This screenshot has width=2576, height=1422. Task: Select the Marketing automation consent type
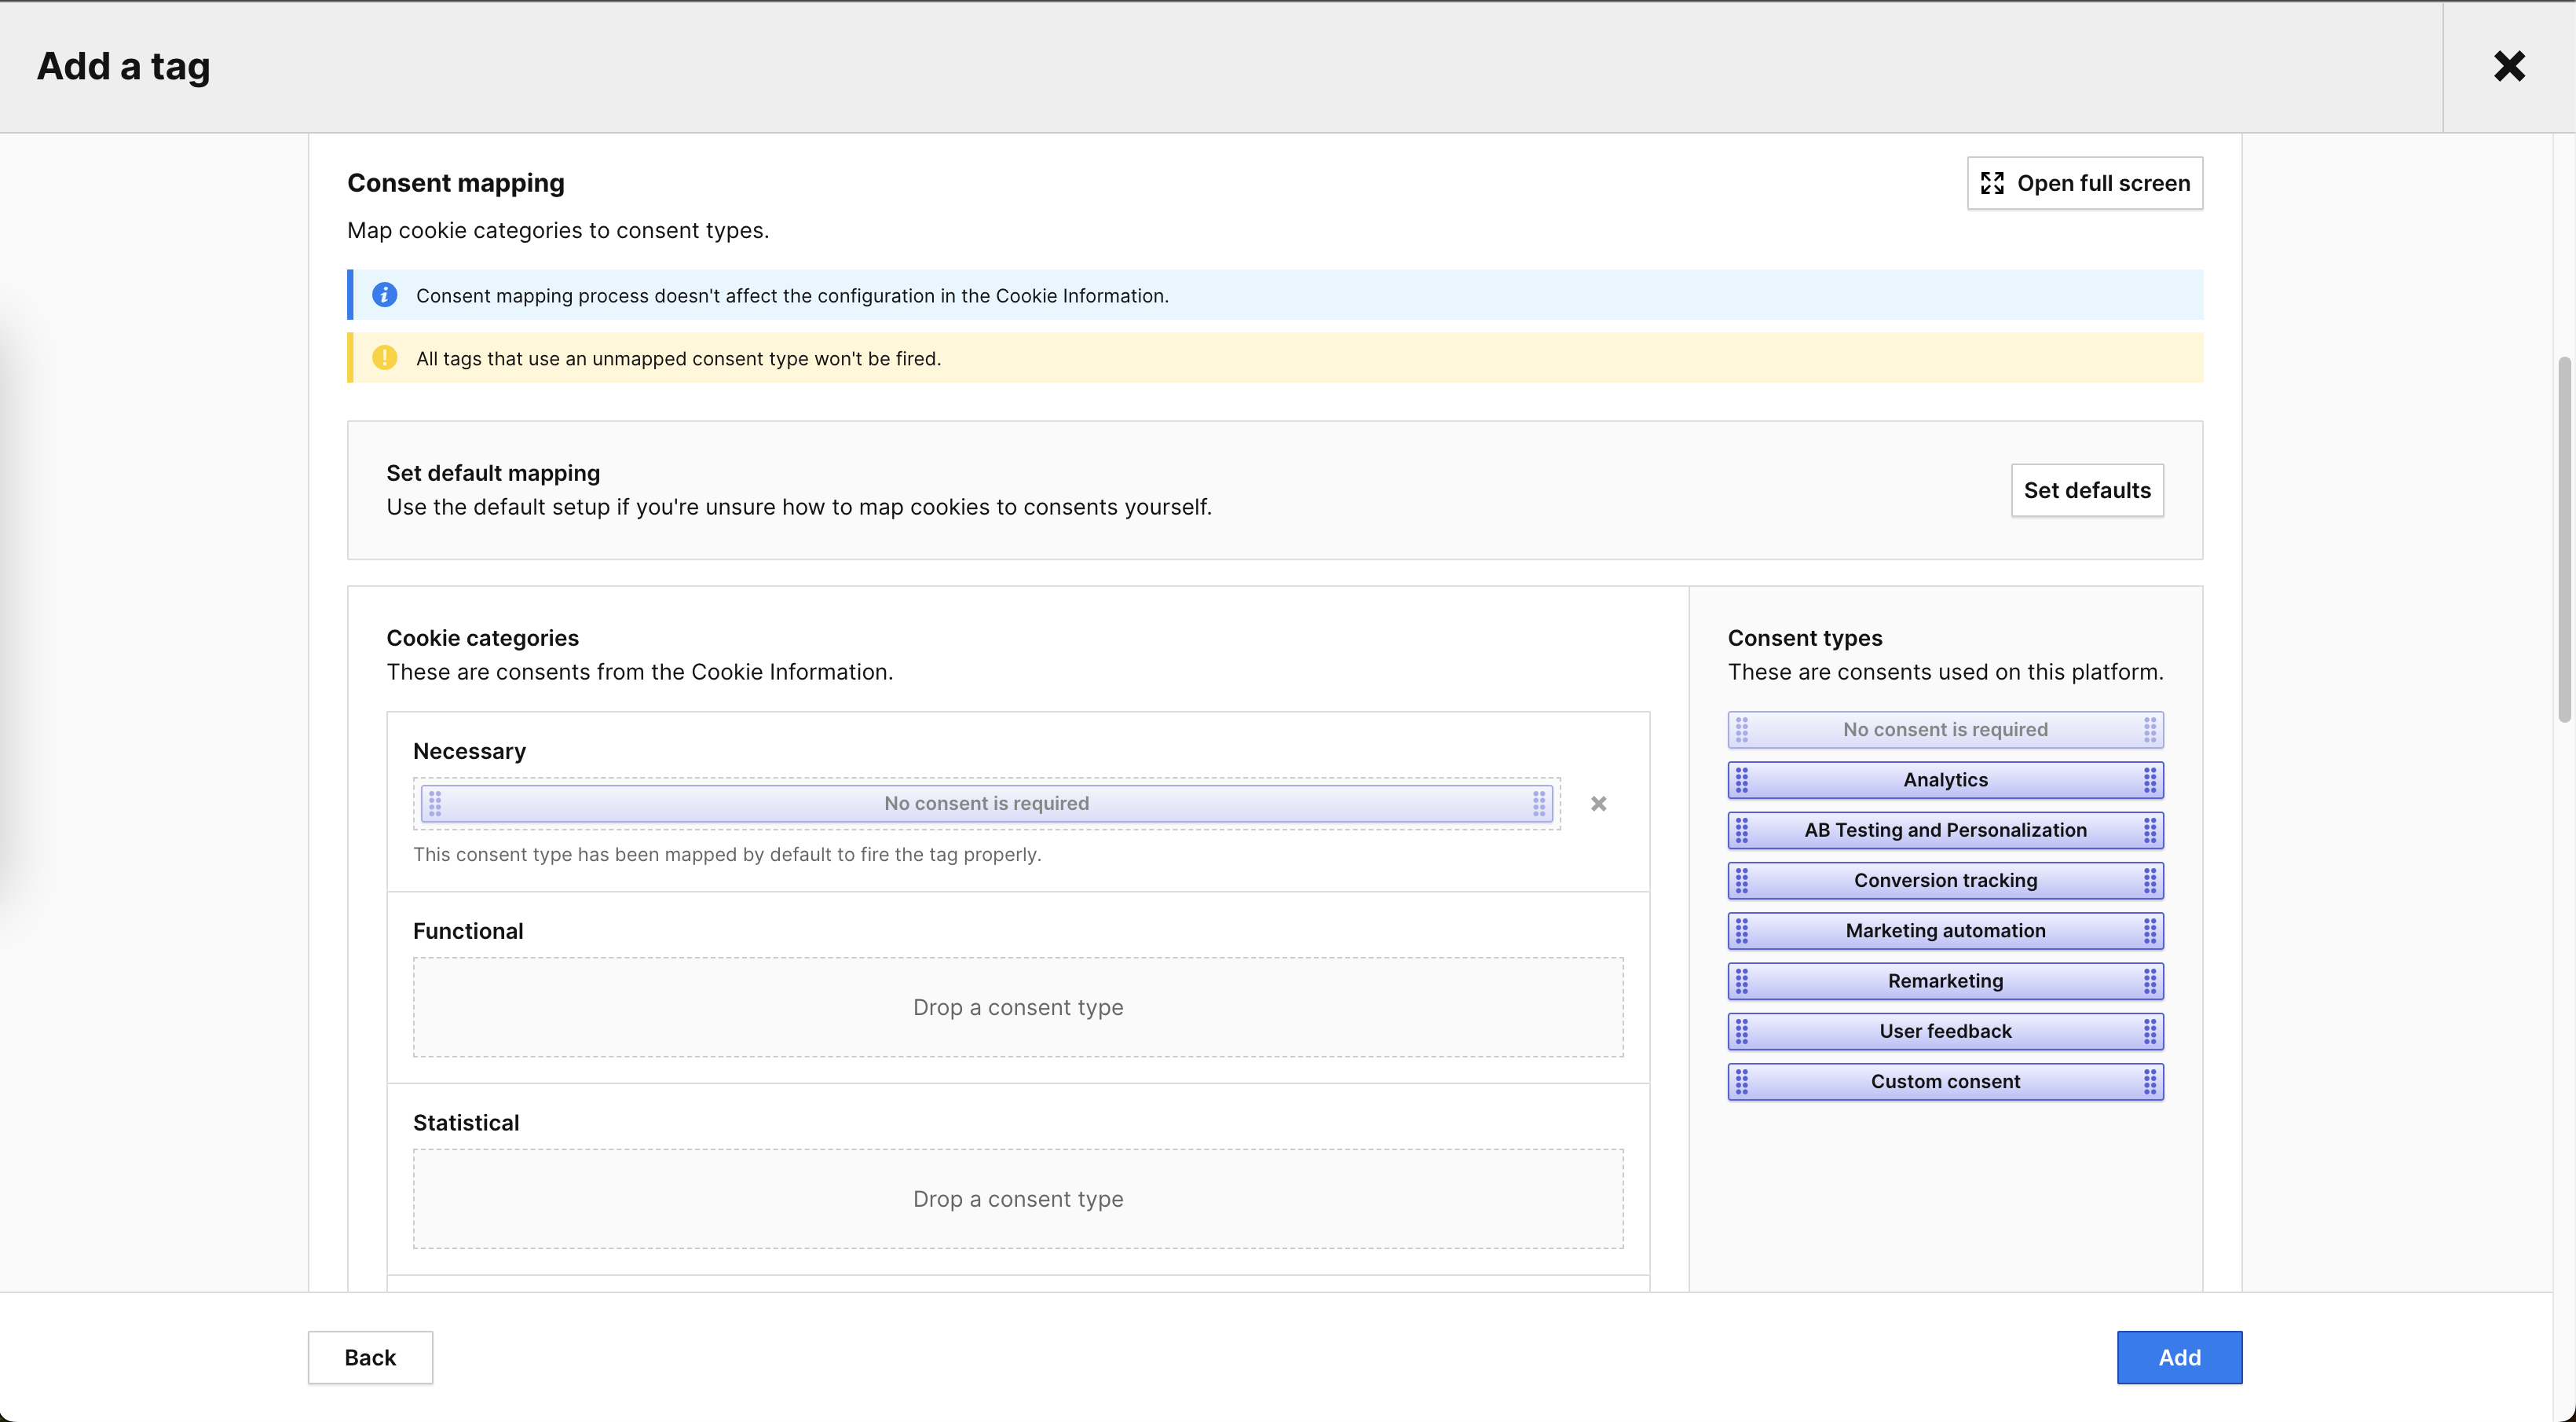[x=1944, y=930]
